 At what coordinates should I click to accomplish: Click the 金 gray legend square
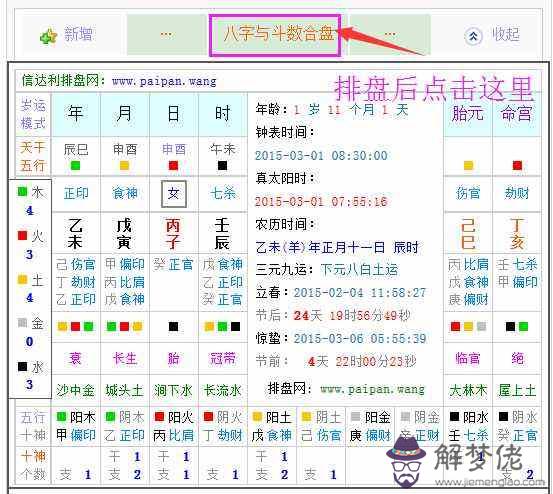(x=22, y=322)
